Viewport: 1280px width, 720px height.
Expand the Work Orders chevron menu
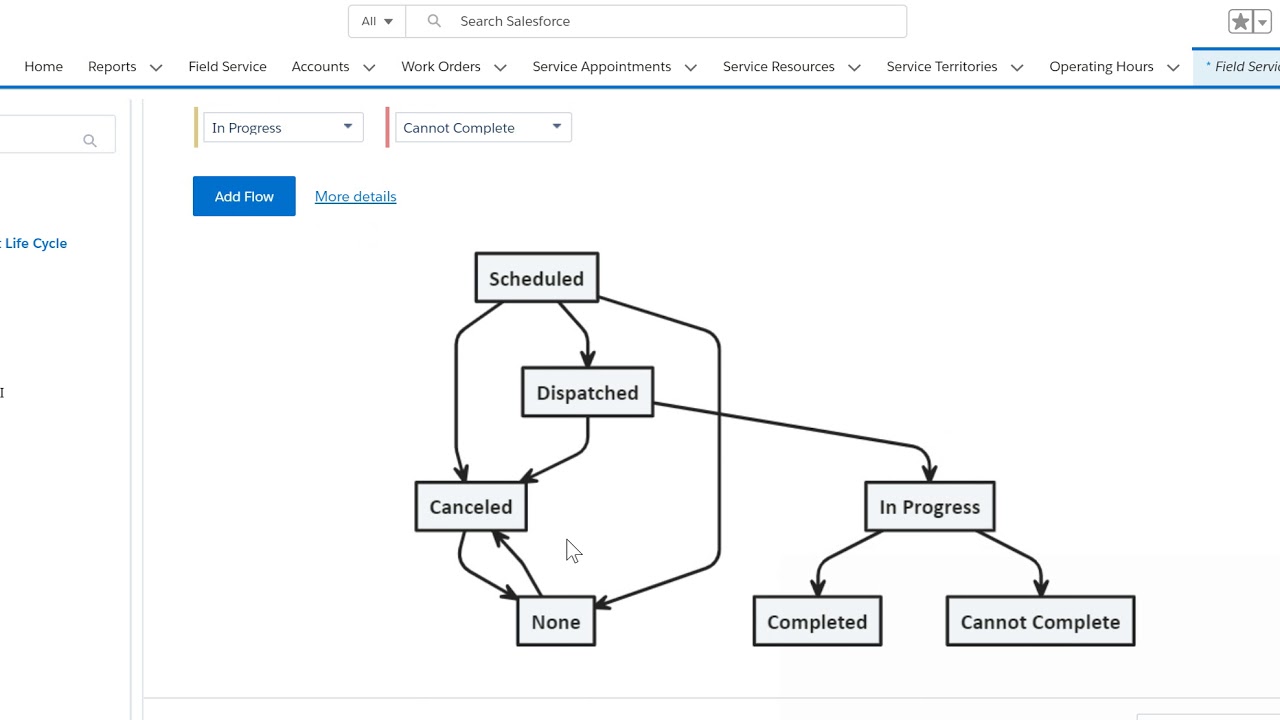click(500, 67)
